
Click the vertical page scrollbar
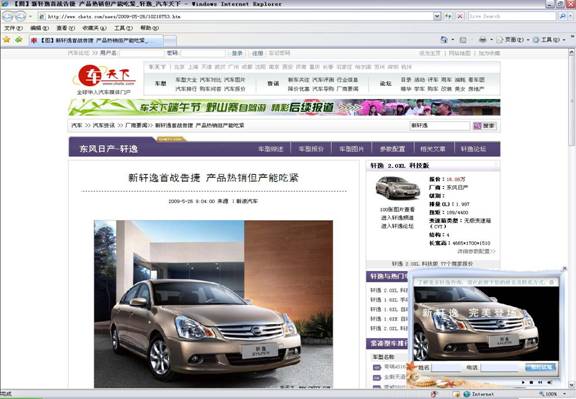[571, 218]
